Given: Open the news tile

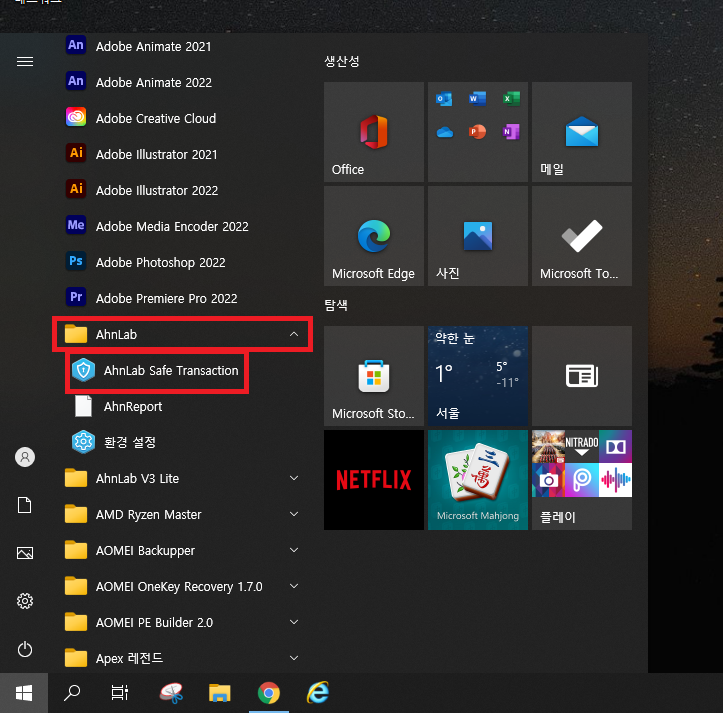Looking at the screenshot, I should 582,376.
